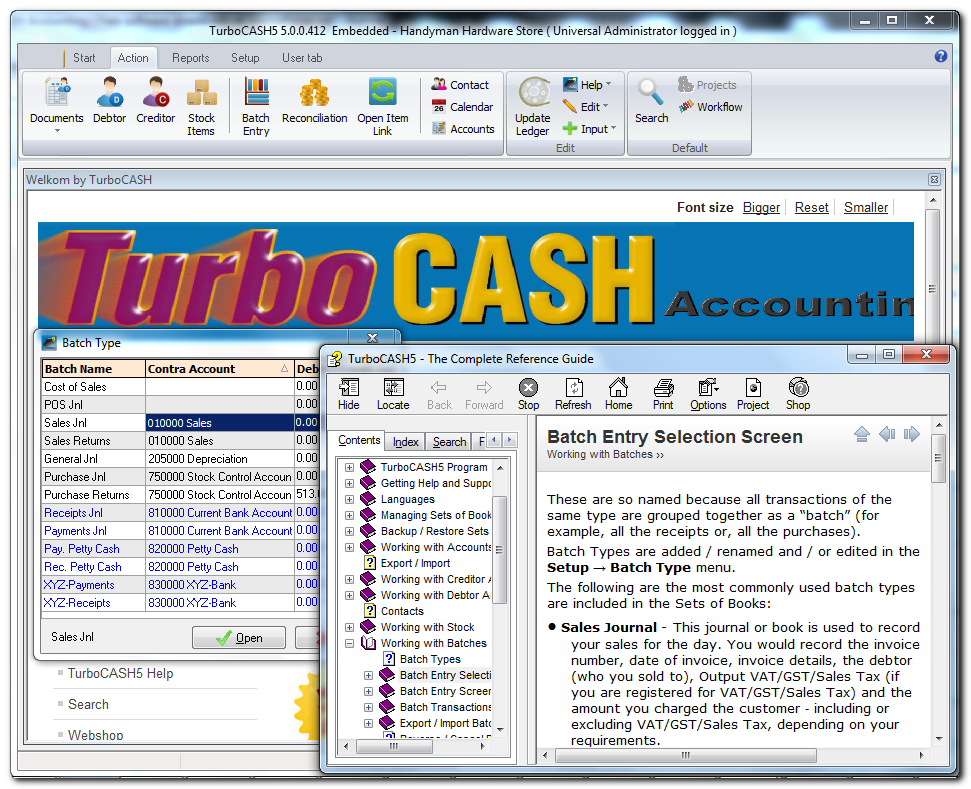Screen dimensions: 971x789
Task: Expand the Batch Transactions node
Action: pyautogui.click(x=368, y=707)
